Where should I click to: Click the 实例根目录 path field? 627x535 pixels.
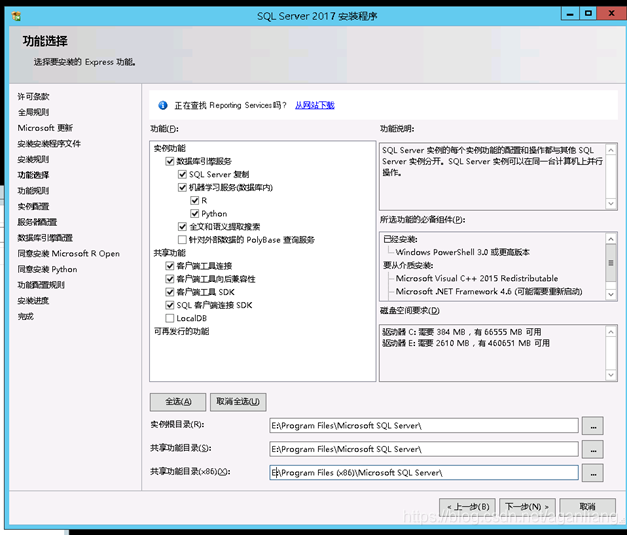(424, 425)
